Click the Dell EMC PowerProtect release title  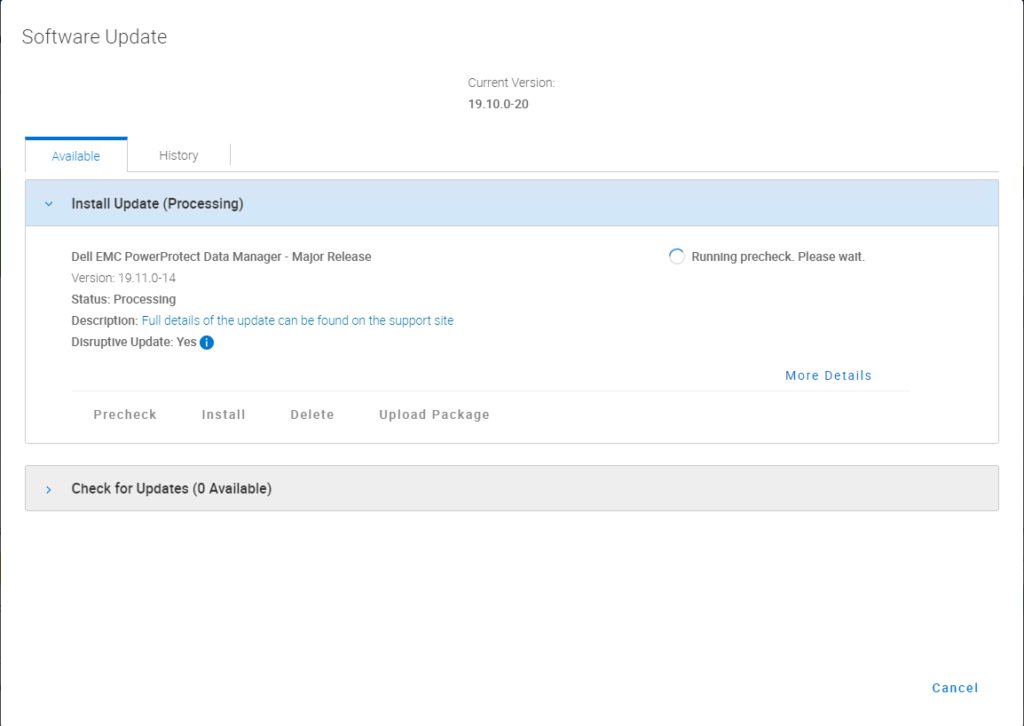point(220,256)
